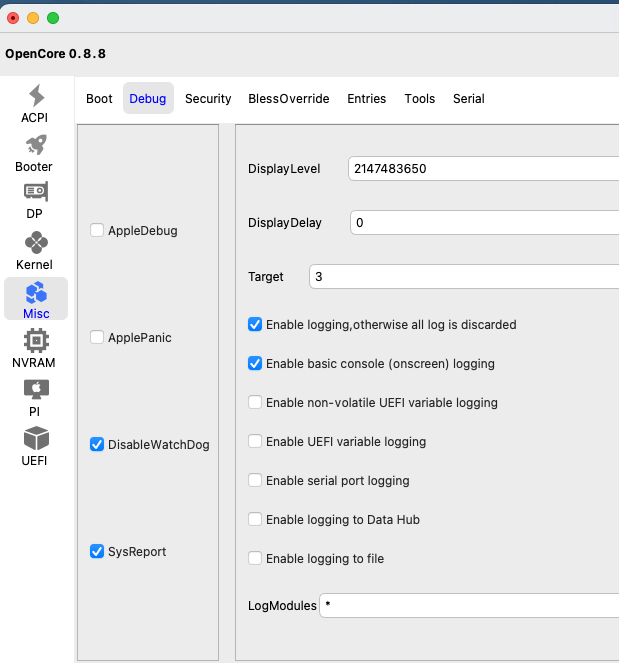619x663 pixels.
Task: Enable serial port logging
Action: point(256,481)
